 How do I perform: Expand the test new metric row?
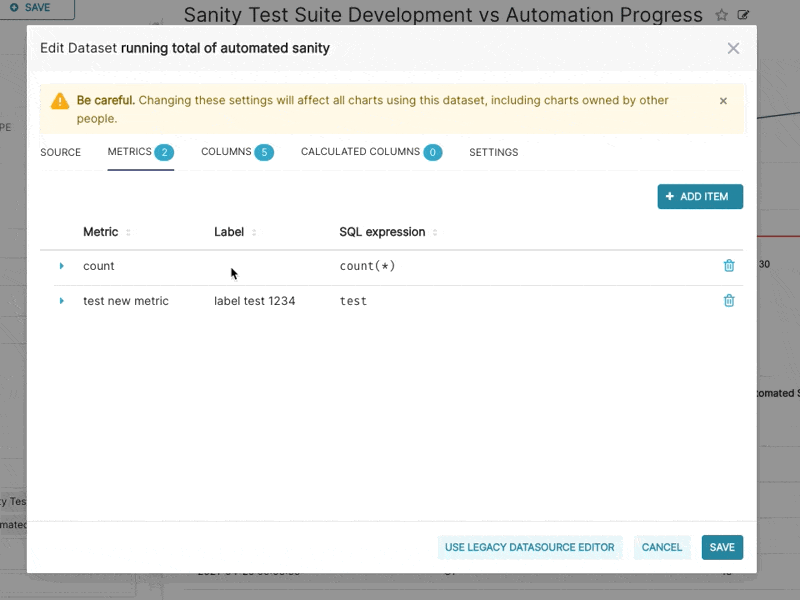(x=62, y=301)
